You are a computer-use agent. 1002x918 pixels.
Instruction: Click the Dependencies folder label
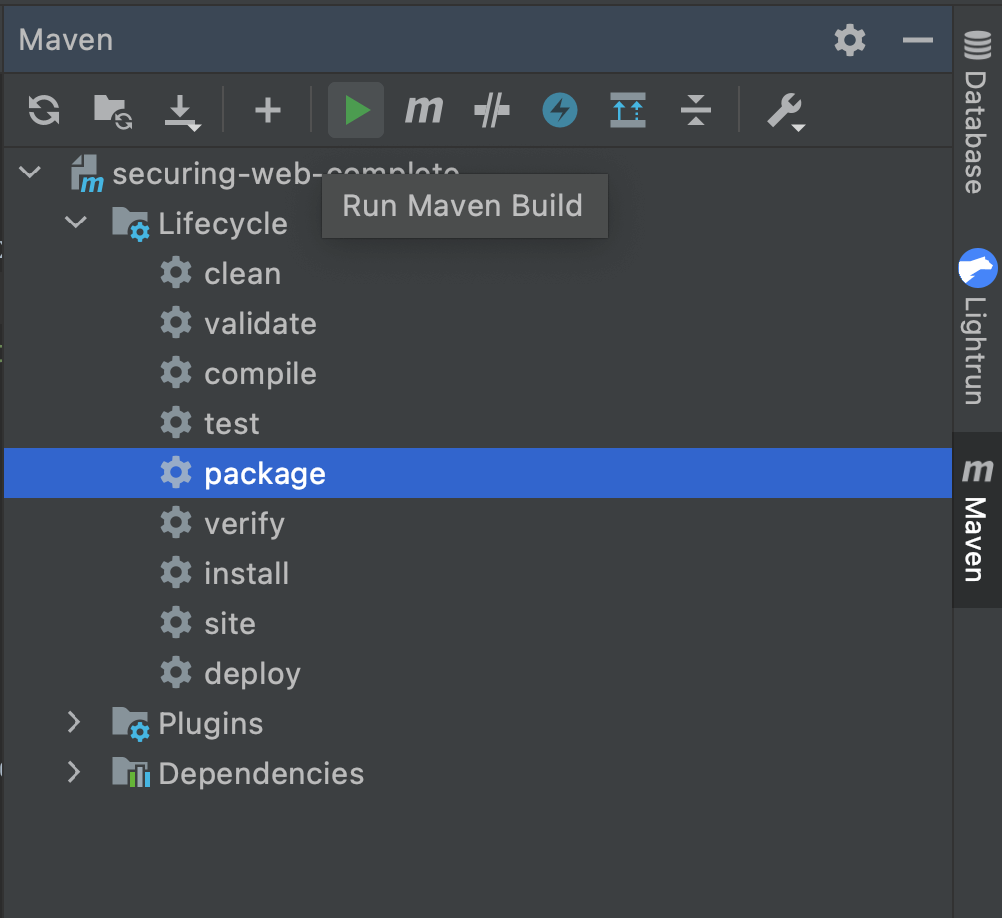(261, 774)
